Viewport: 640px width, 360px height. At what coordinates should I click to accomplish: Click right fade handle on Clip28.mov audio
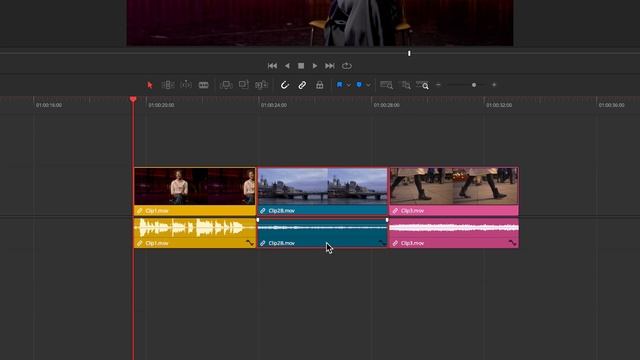tap(387, 220)
